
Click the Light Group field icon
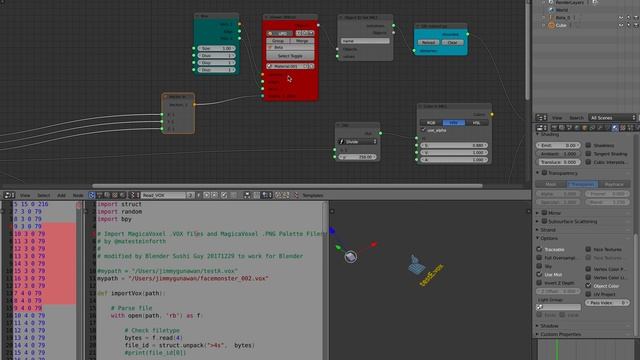[540, 307]
